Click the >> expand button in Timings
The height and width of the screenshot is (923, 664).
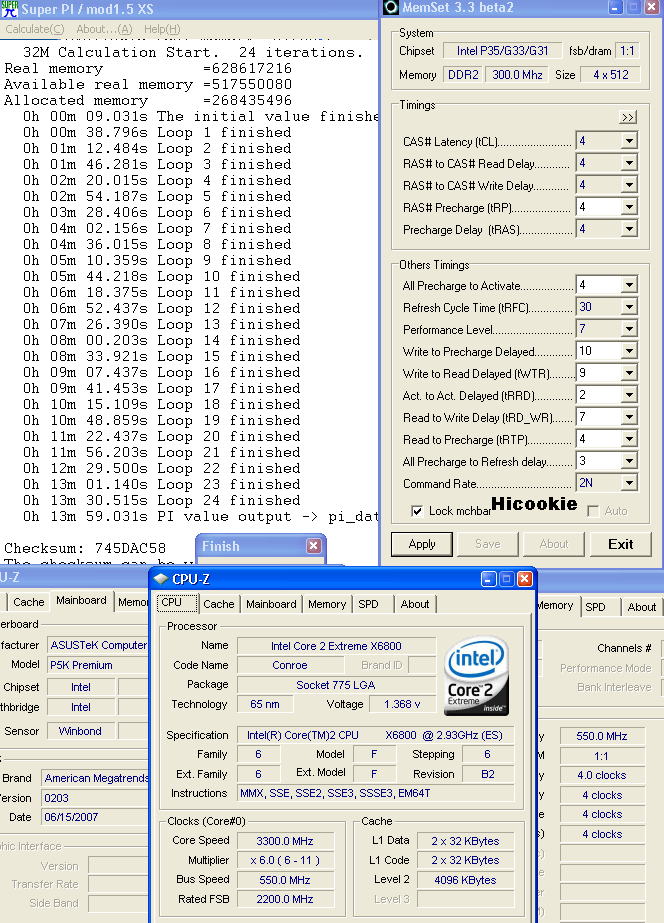coord(628,117)
